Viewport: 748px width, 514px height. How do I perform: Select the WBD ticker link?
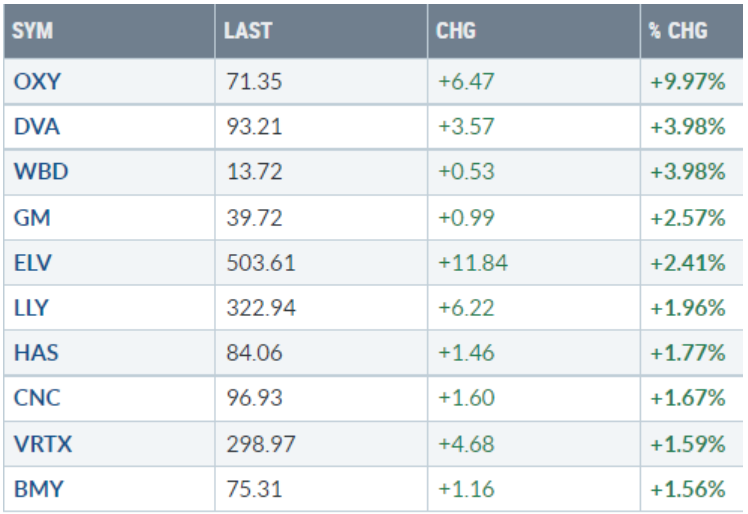(x=39, y=172)
